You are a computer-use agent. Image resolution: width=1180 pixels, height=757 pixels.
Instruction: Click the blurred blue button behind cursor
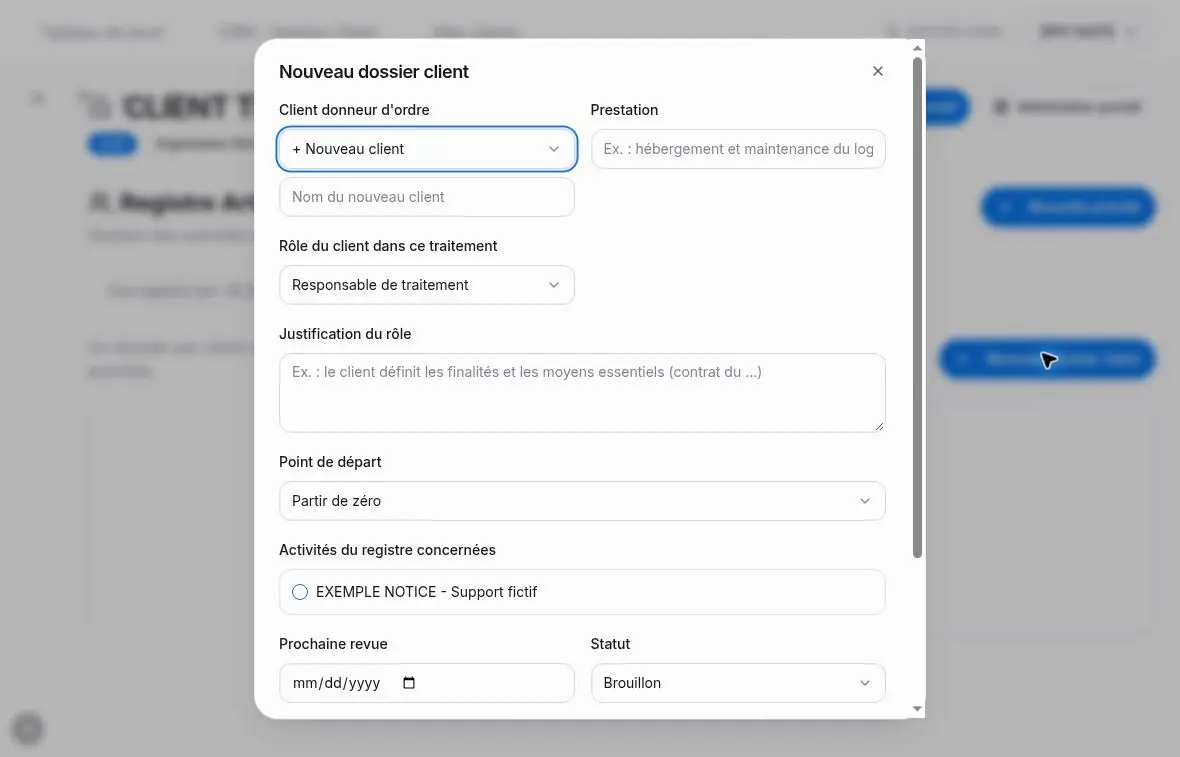[x=1047, y=359]
